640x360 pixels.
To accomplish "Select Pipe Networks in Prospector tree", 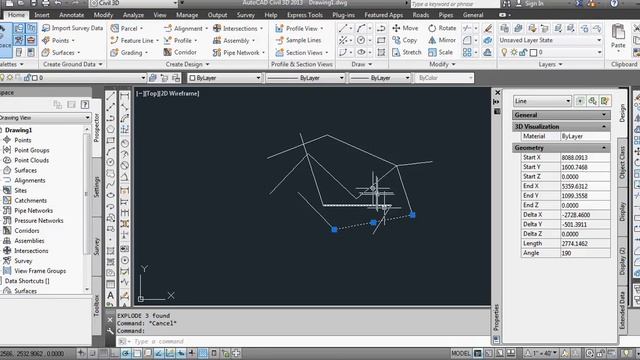I will point(33,211).
